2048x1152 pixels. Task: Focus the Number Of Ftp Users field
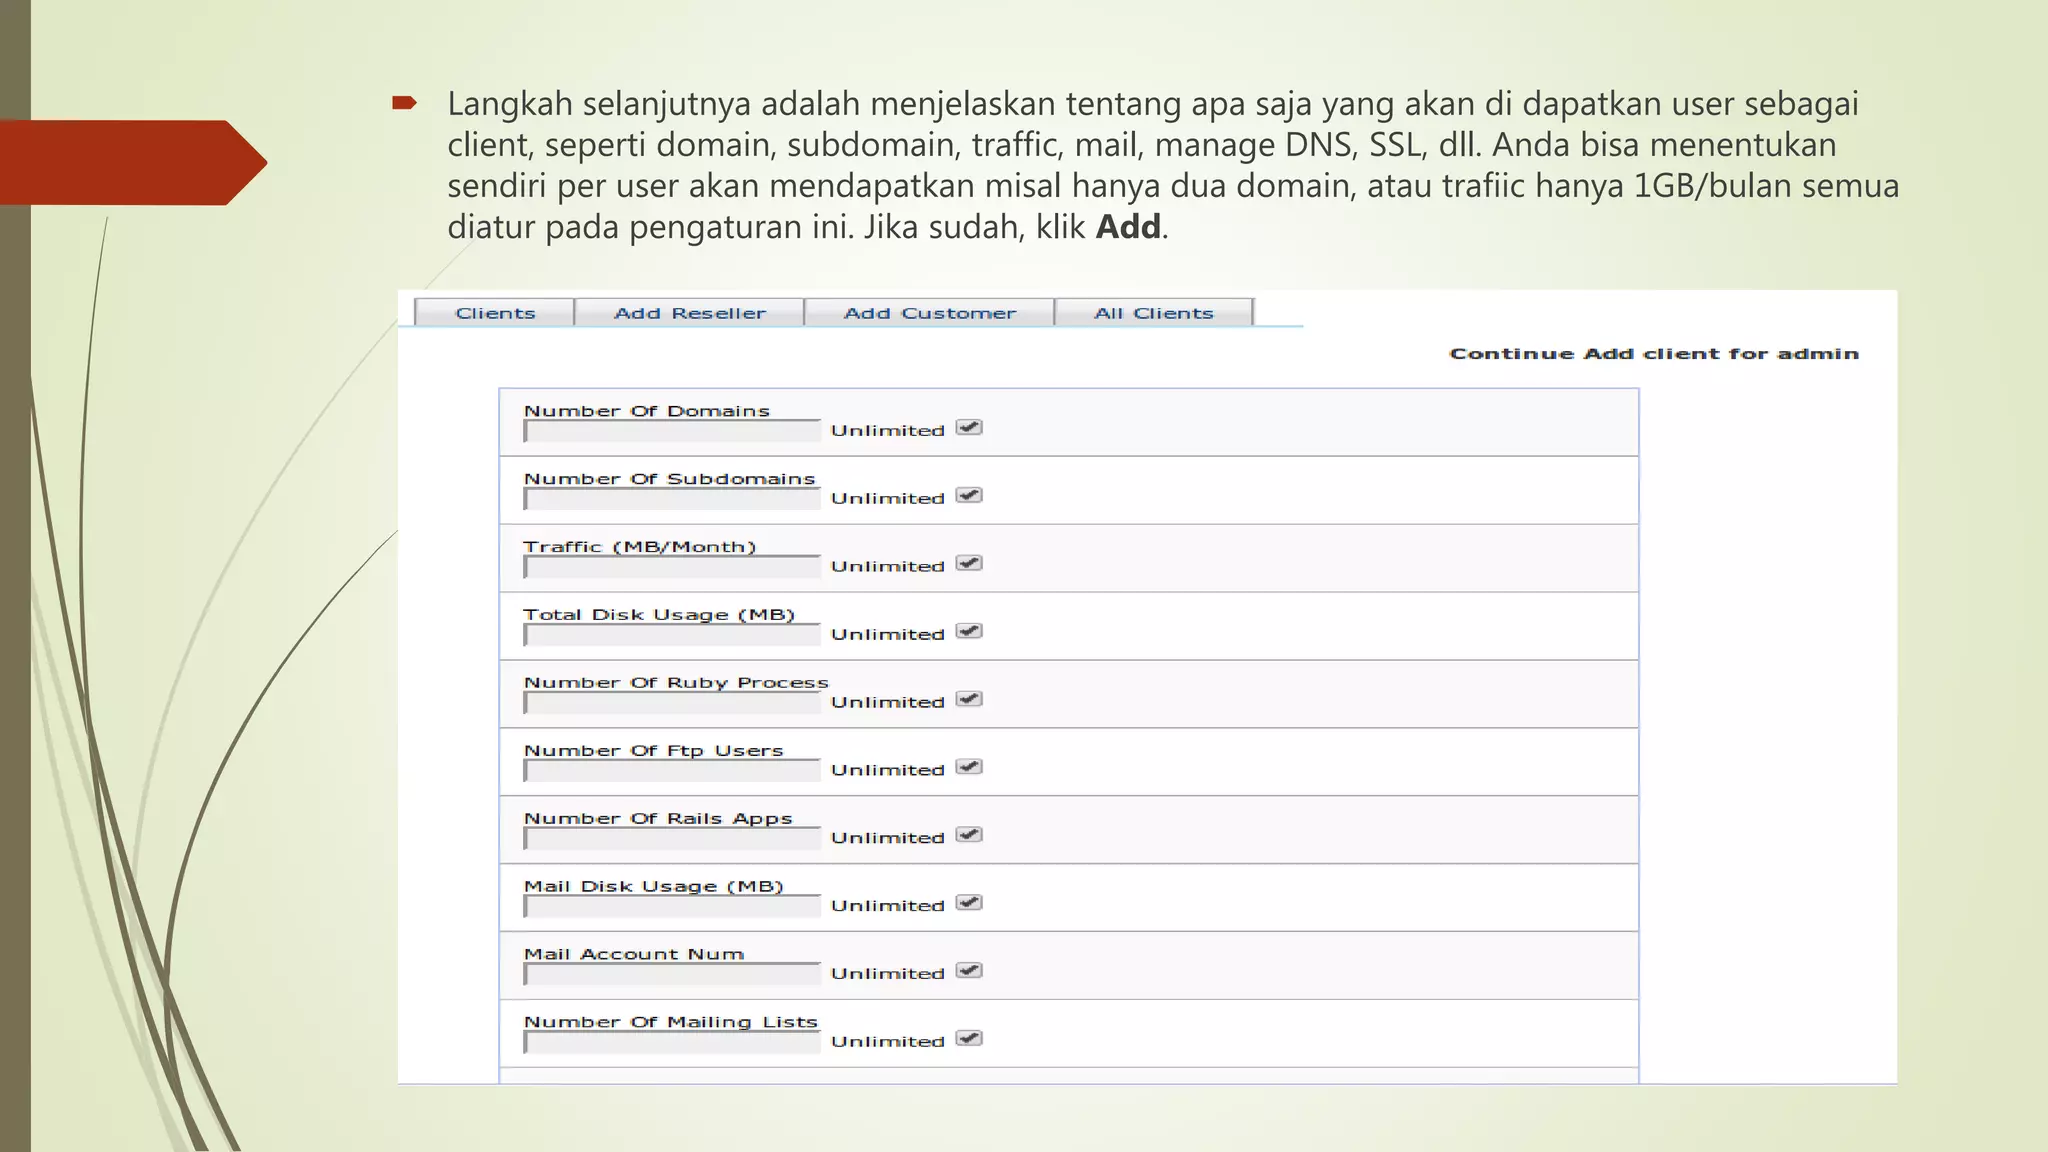click(672, 771)
